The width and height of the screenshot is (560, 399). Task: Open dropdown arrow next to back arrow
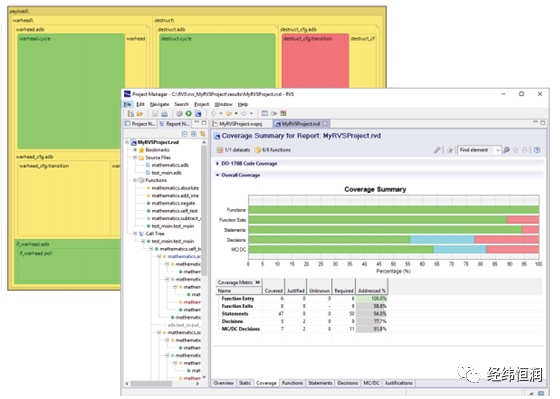point(236,114)
